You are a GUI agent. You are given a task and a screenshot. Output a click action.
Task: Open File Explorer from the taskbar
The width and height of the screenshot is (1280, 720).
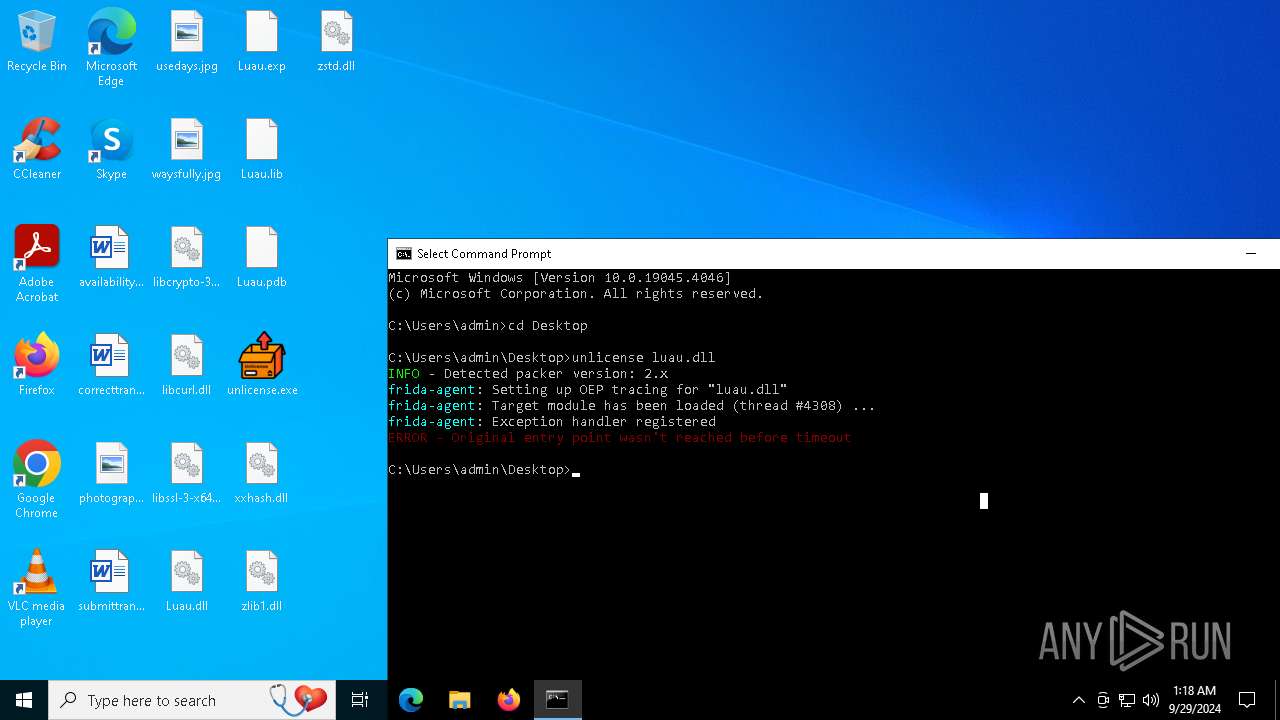coord(460,700)
